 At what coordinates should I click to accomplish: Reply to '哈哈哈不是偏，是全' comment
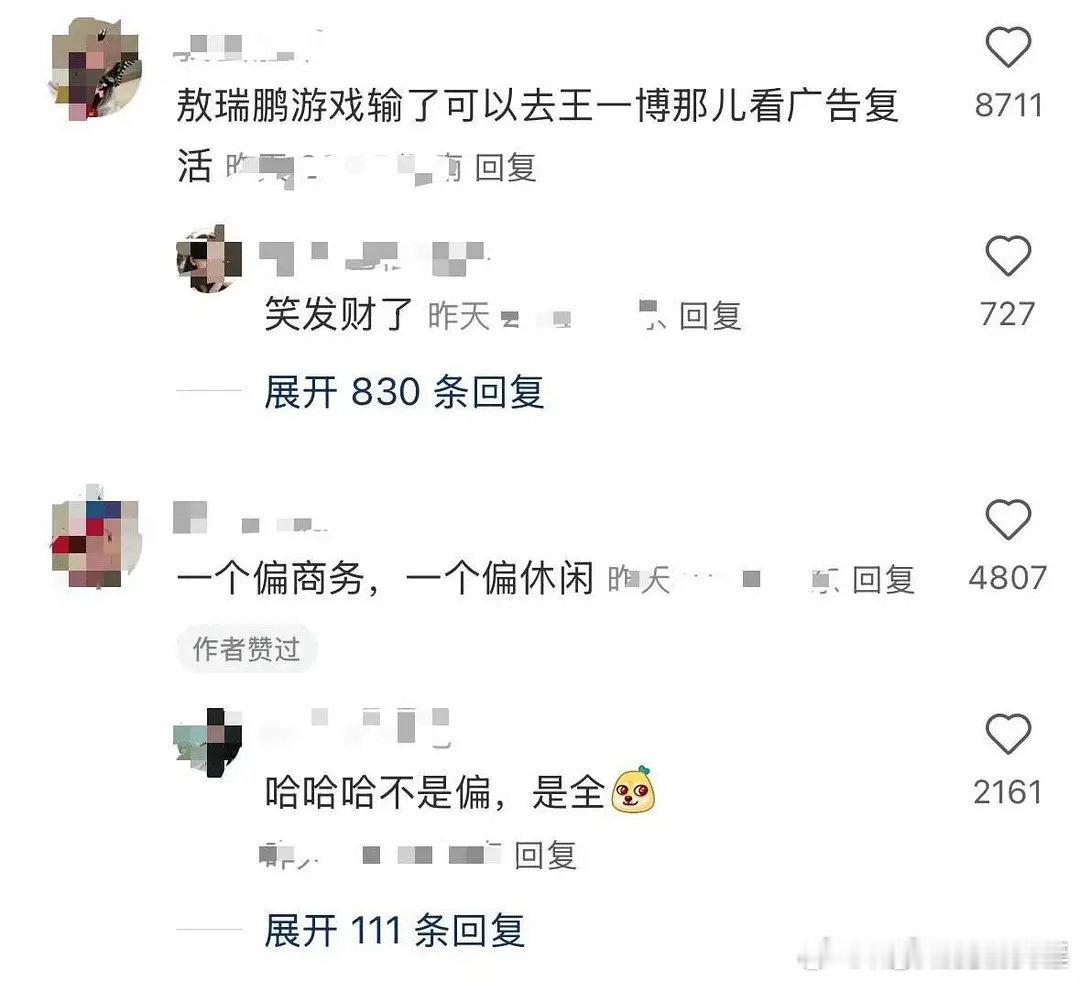coord(546,855)
